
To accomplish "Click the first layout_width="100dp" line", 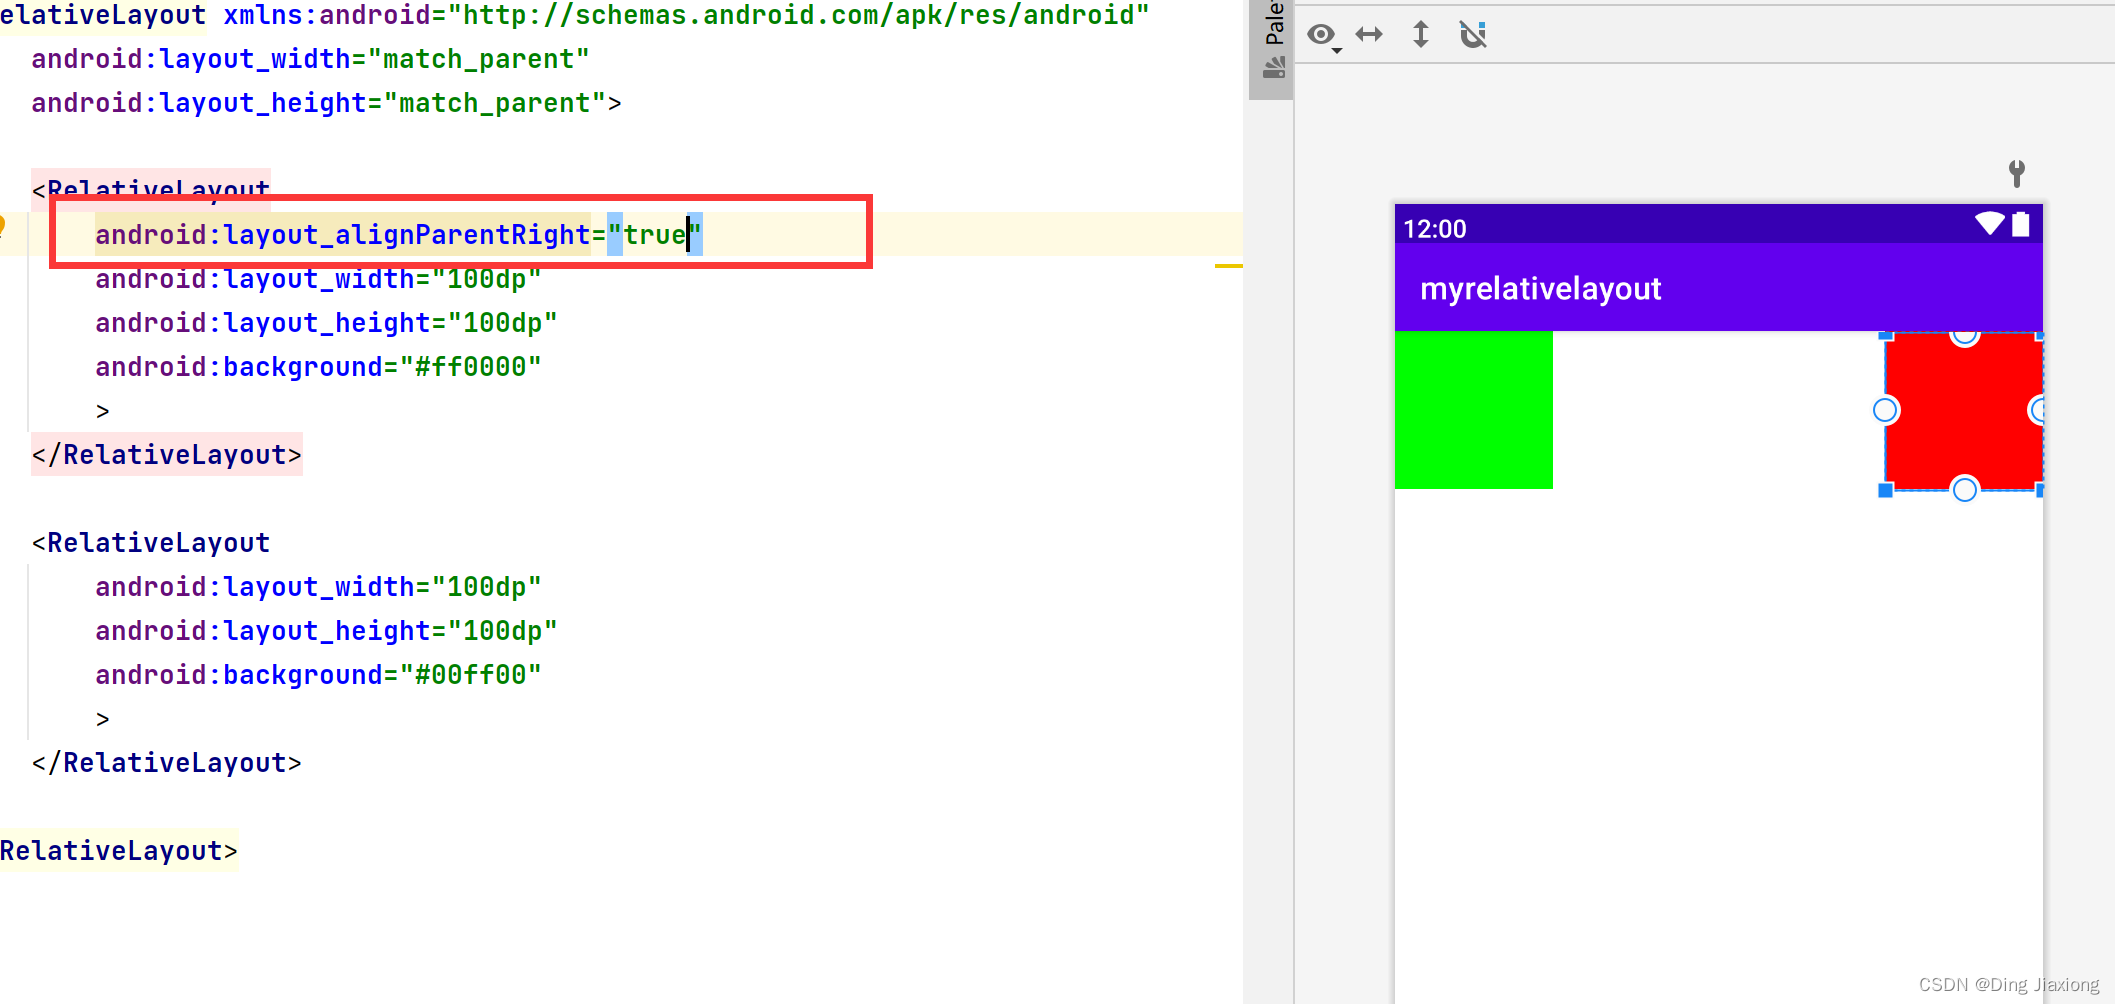I will click(318, 279).
